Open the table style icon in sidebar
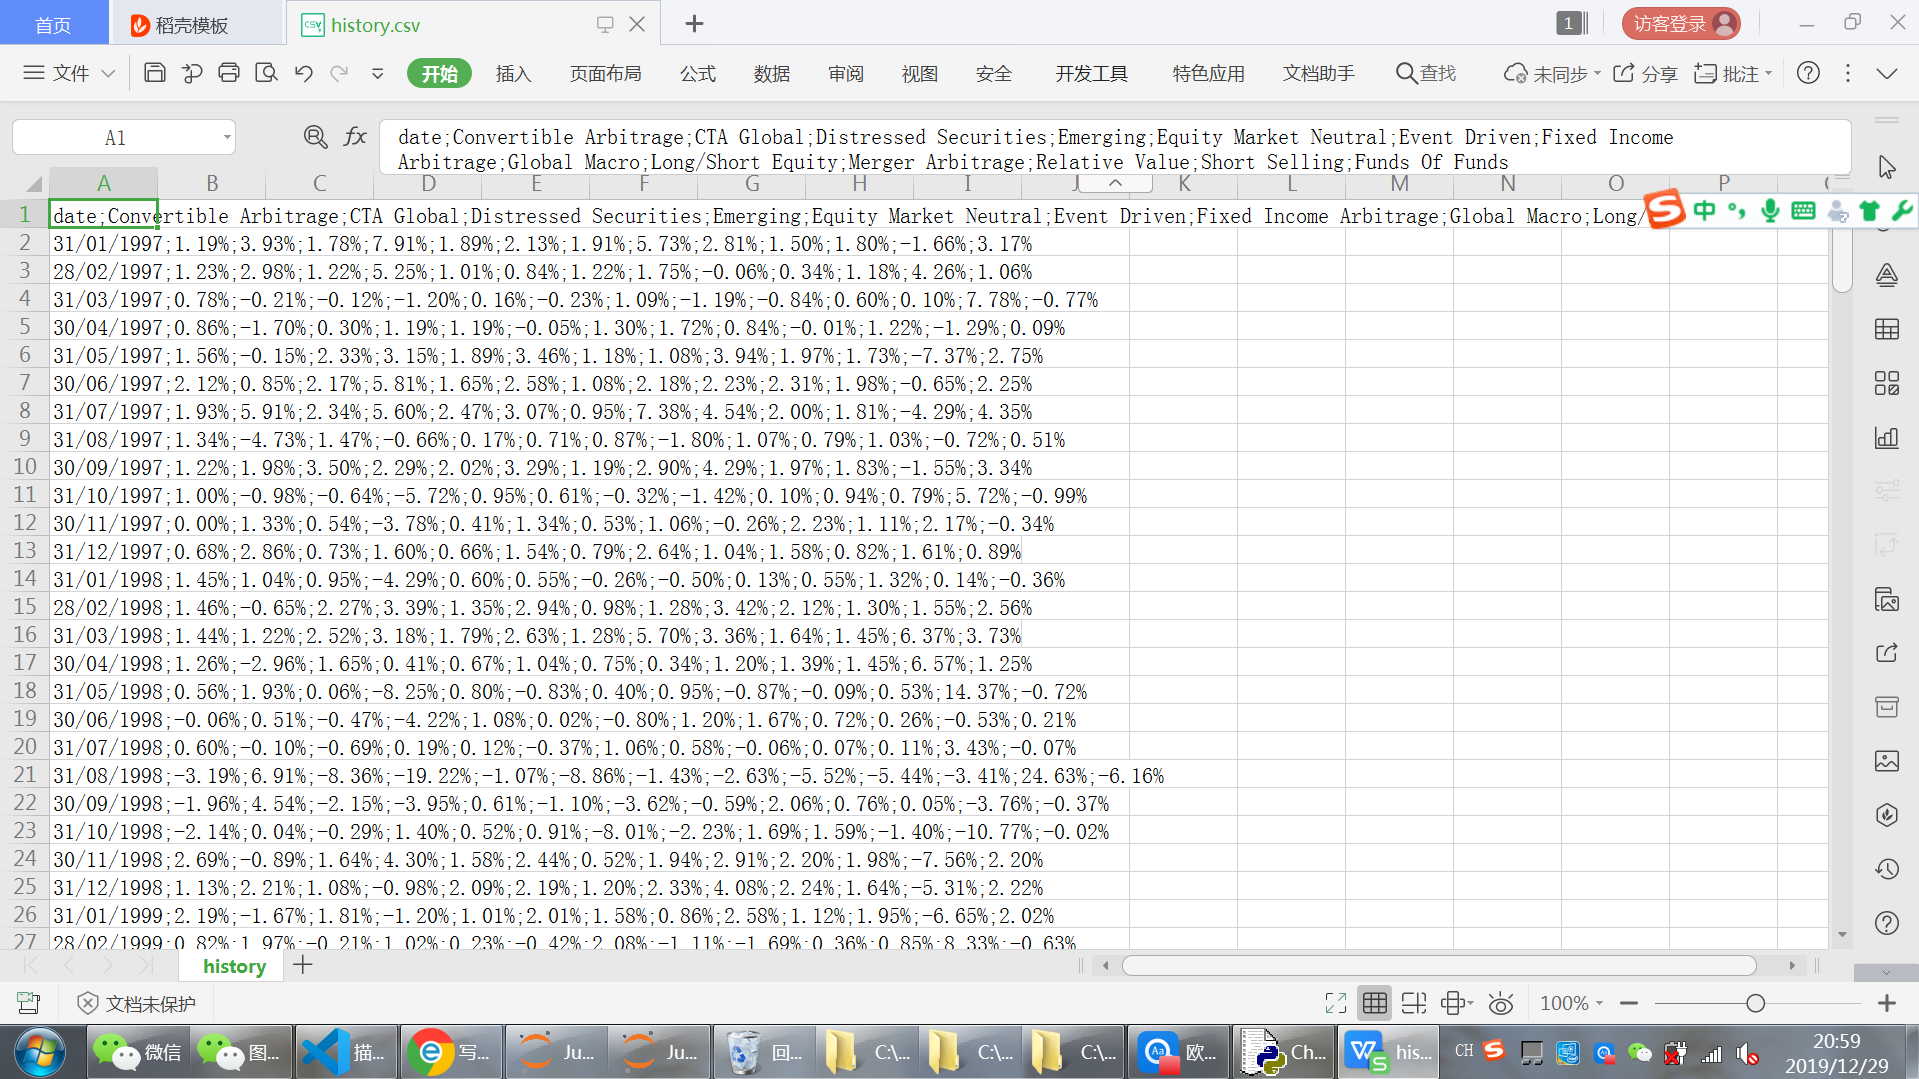 pos(1887,329)
